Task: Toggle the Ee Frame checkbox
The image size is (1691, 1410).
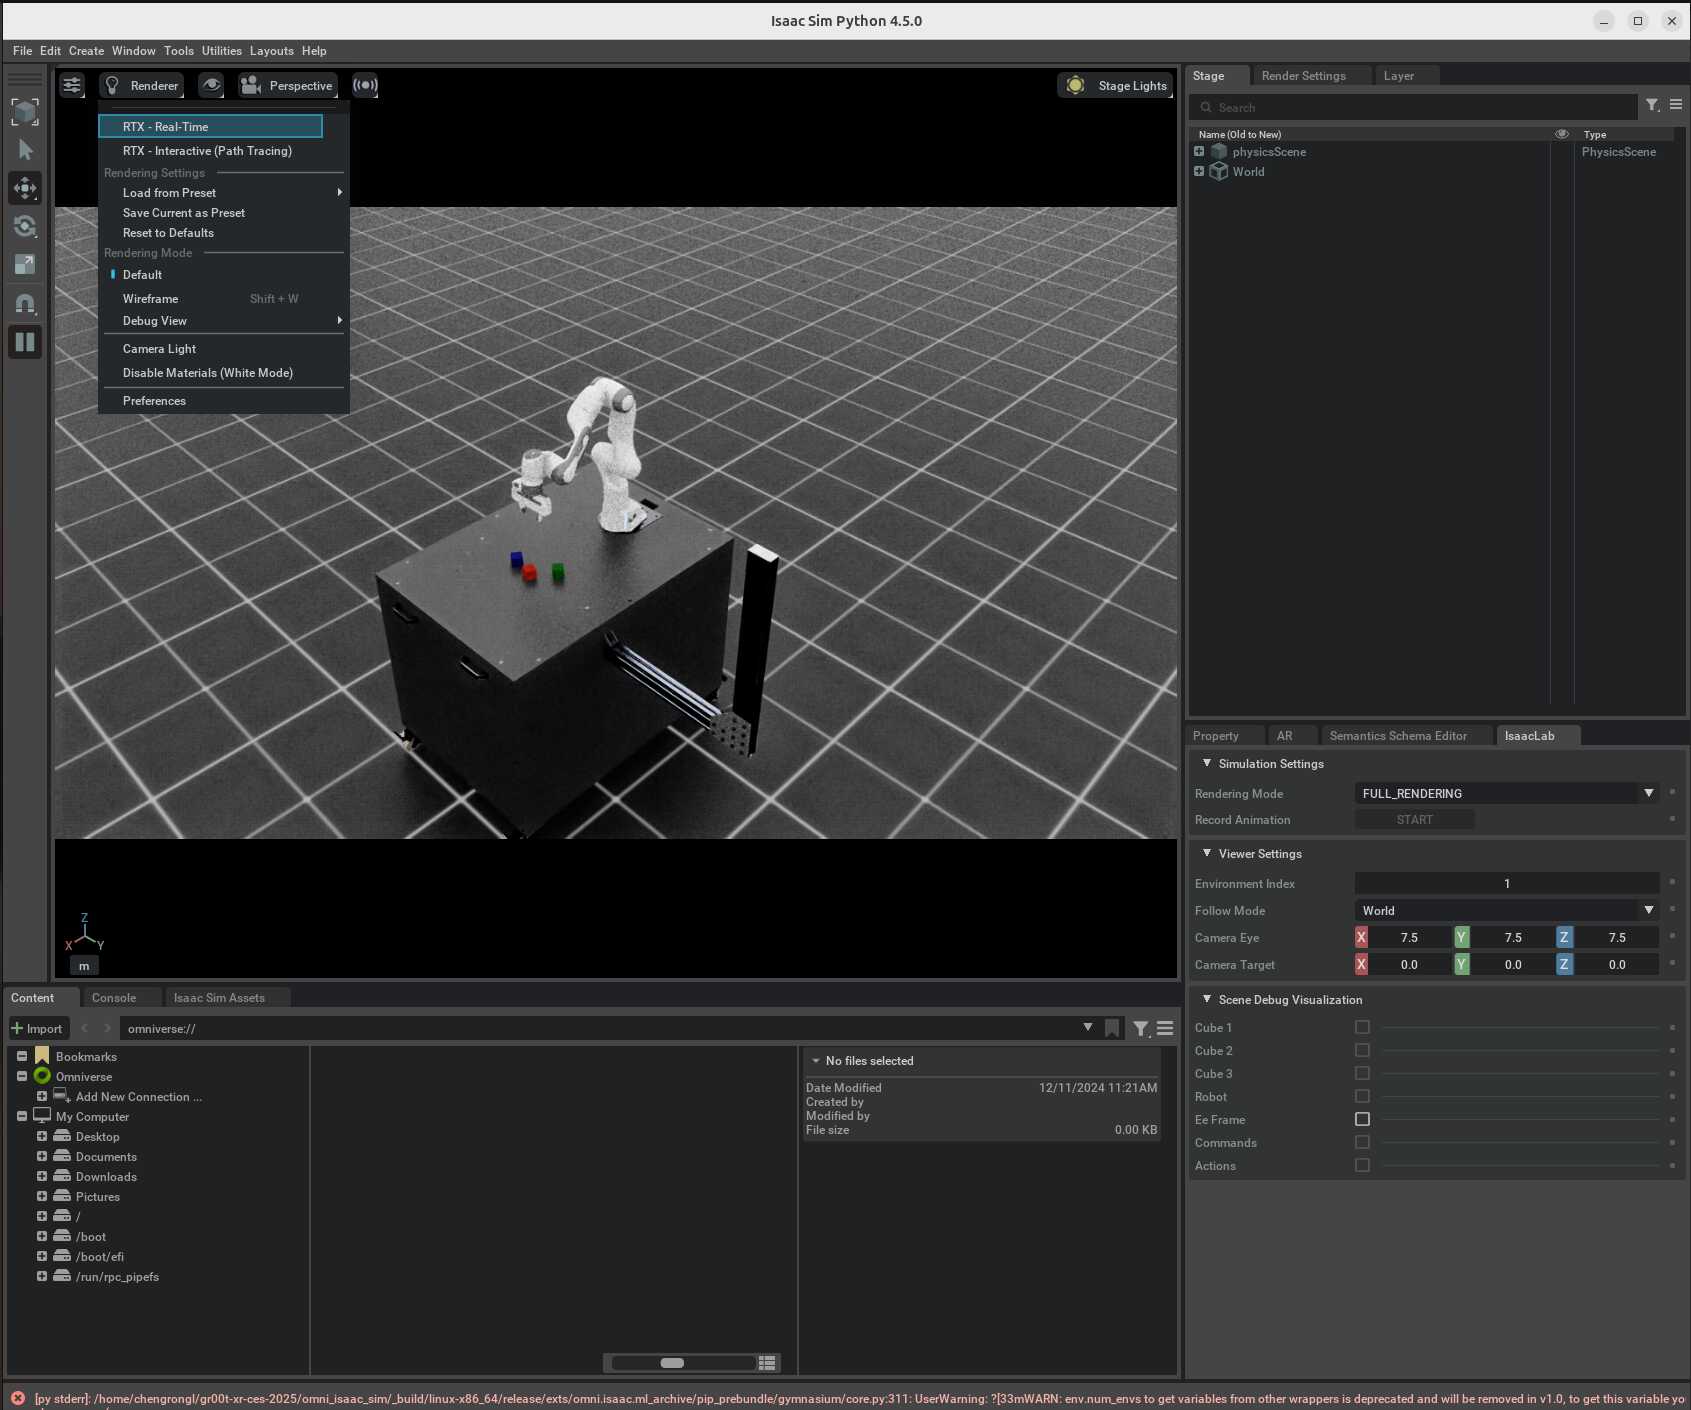Action: pos(1362,1119)
